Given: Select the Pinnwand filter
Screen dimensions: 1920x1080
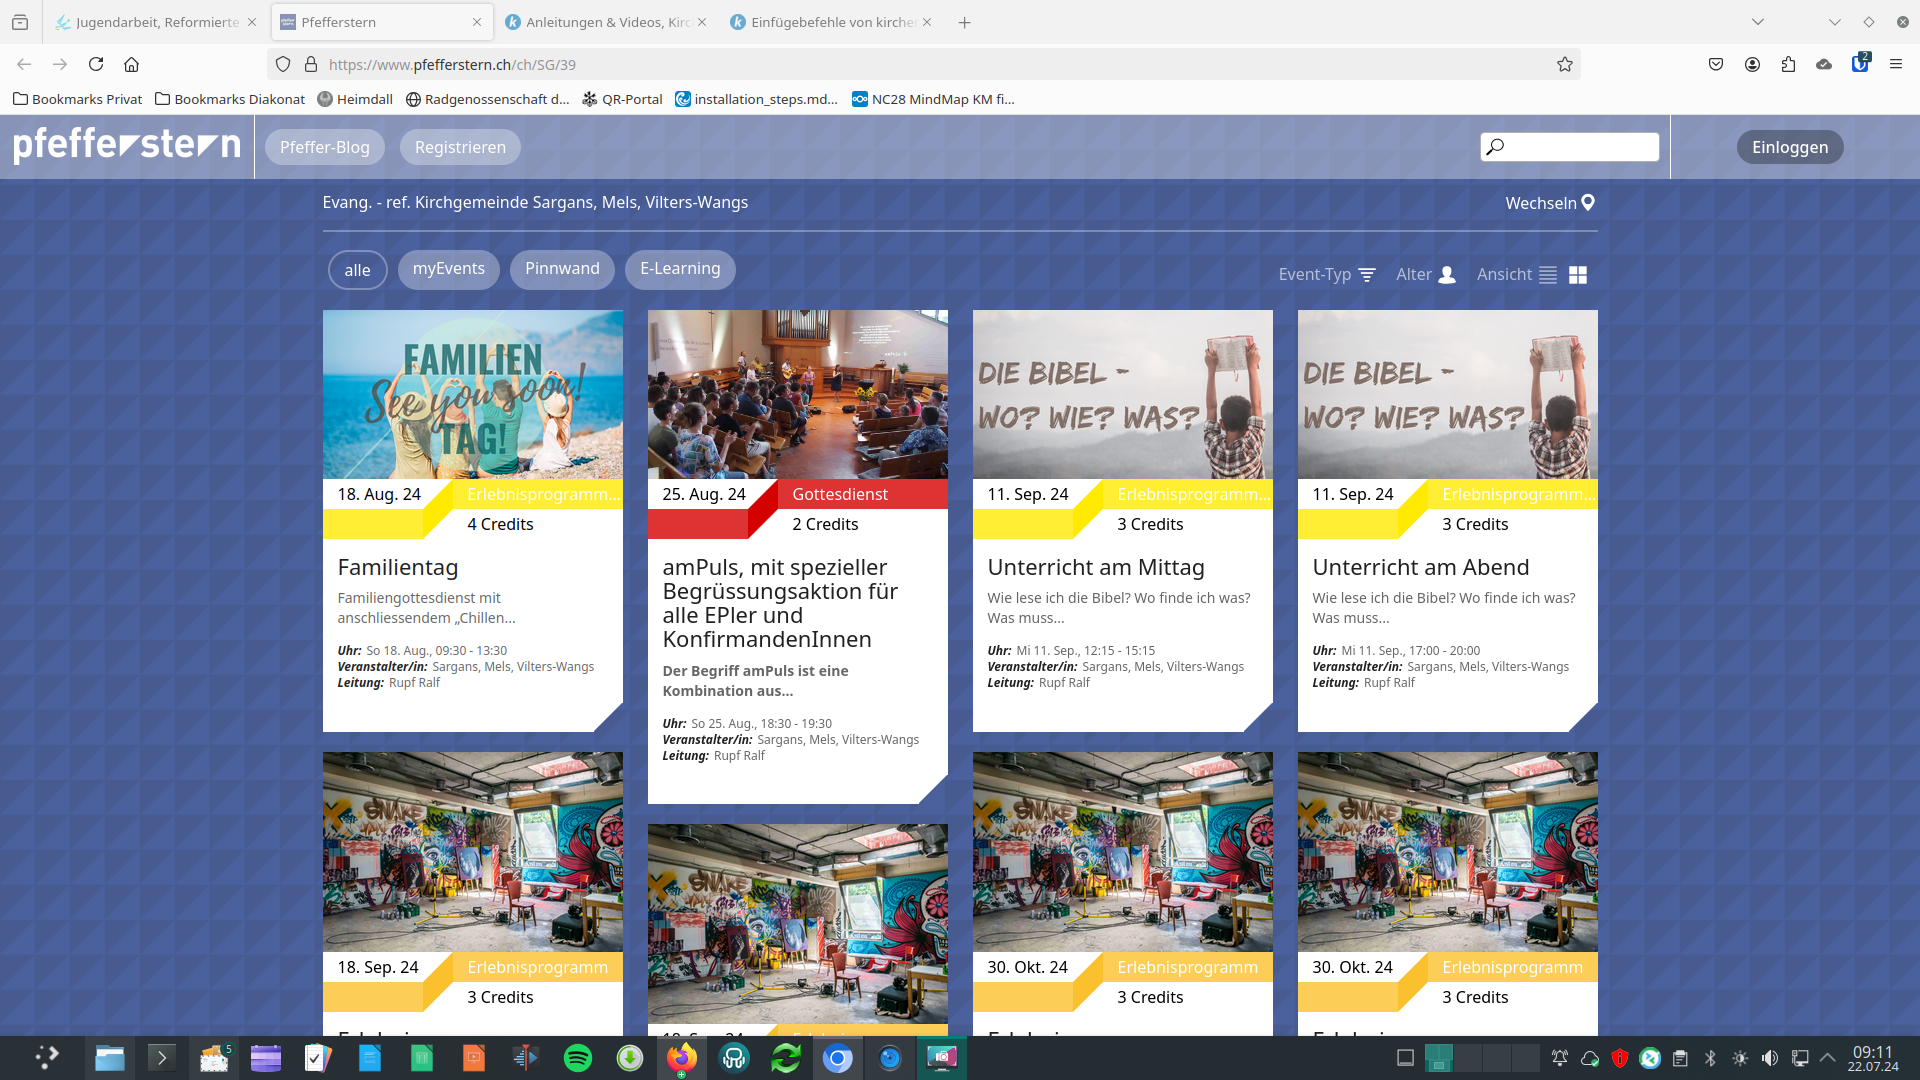Looking at the screenshot, I should [x=562, y=269].
